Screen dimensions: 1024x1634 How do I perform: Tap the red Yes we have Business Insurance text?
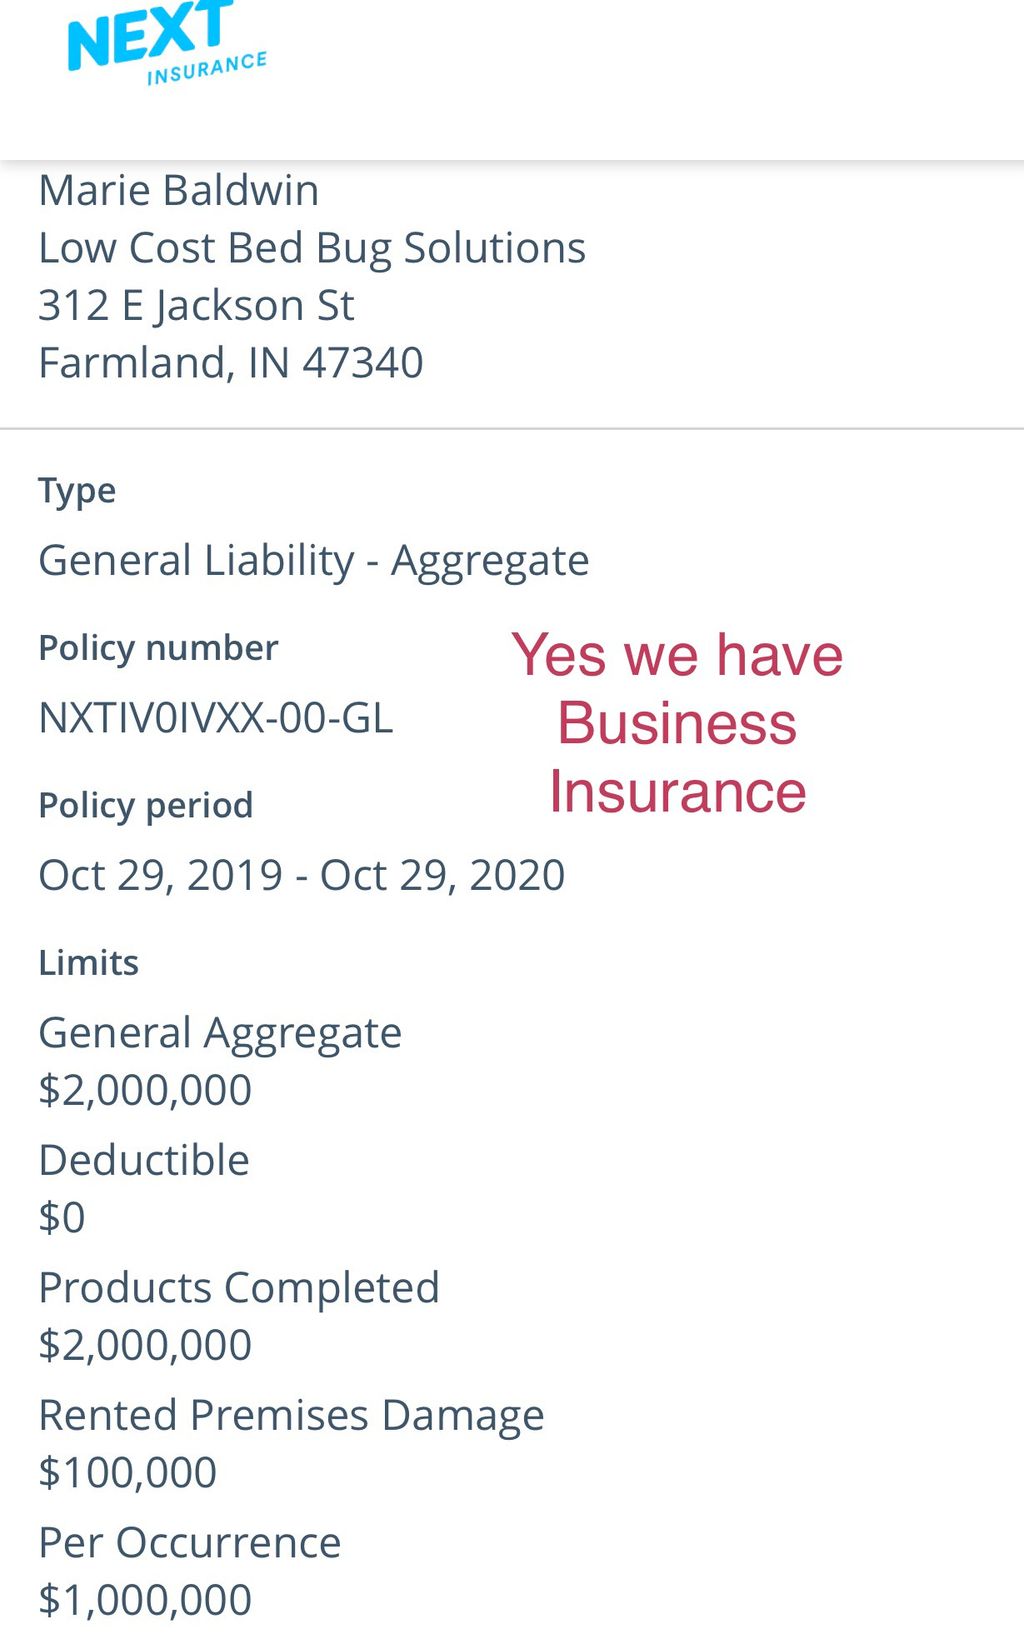677,723
